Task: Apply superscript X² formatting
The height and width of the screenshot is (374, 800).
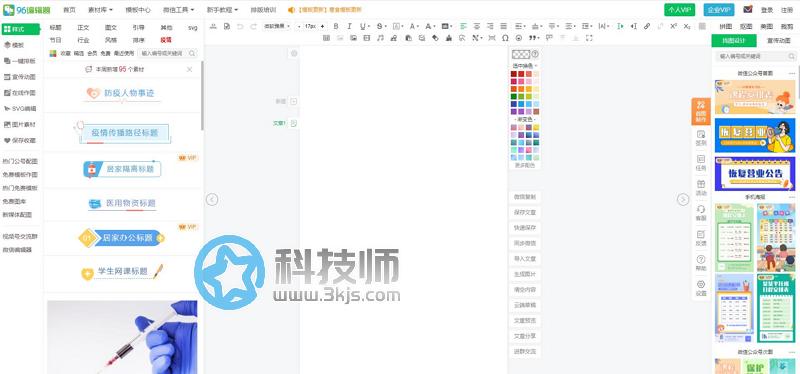Action: 674,26
